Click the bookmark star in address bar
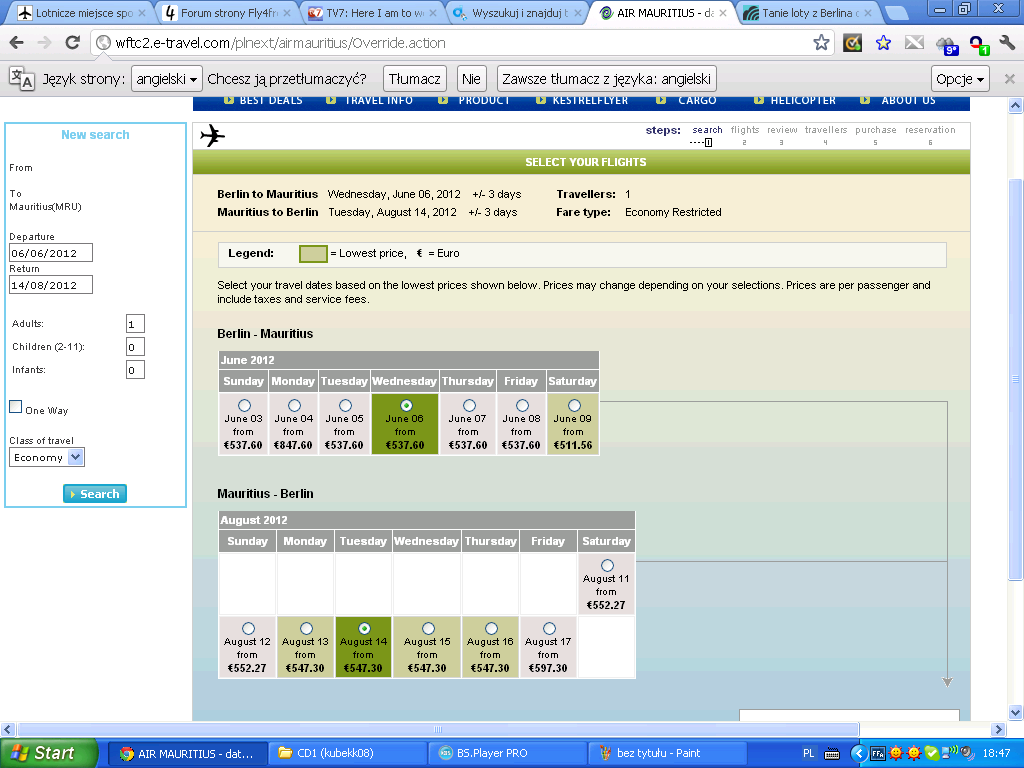Screen dimensions: 1024x768 821,43
